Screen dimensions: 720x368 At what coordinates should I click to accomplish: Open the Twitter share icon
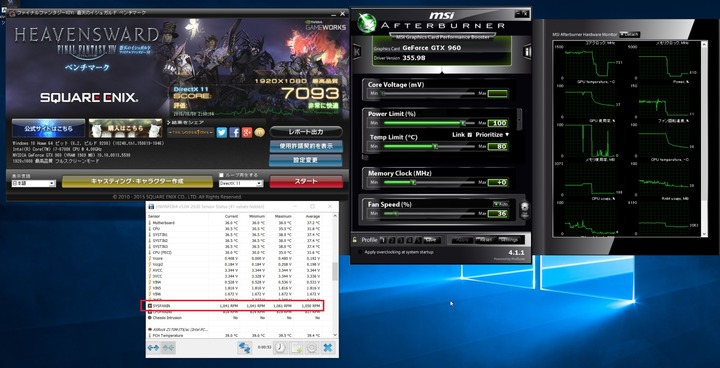point(222,132)
